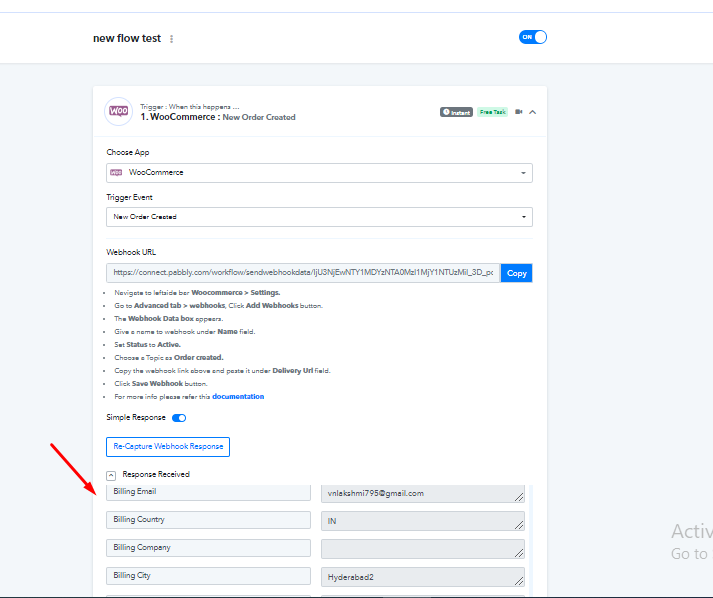Collapse the Response Received section

(x=111, y=476)
